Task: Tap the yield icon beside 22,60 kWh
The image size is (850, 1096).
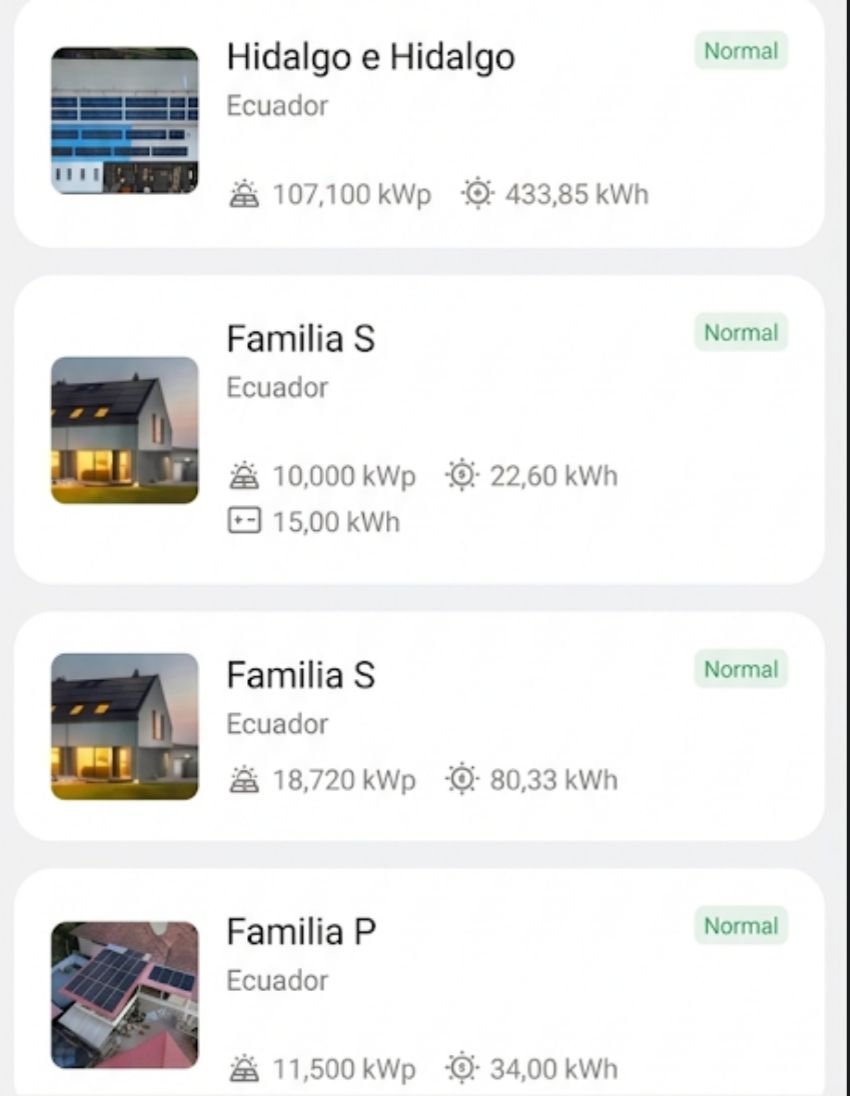Action: click(x=461, y=476)
